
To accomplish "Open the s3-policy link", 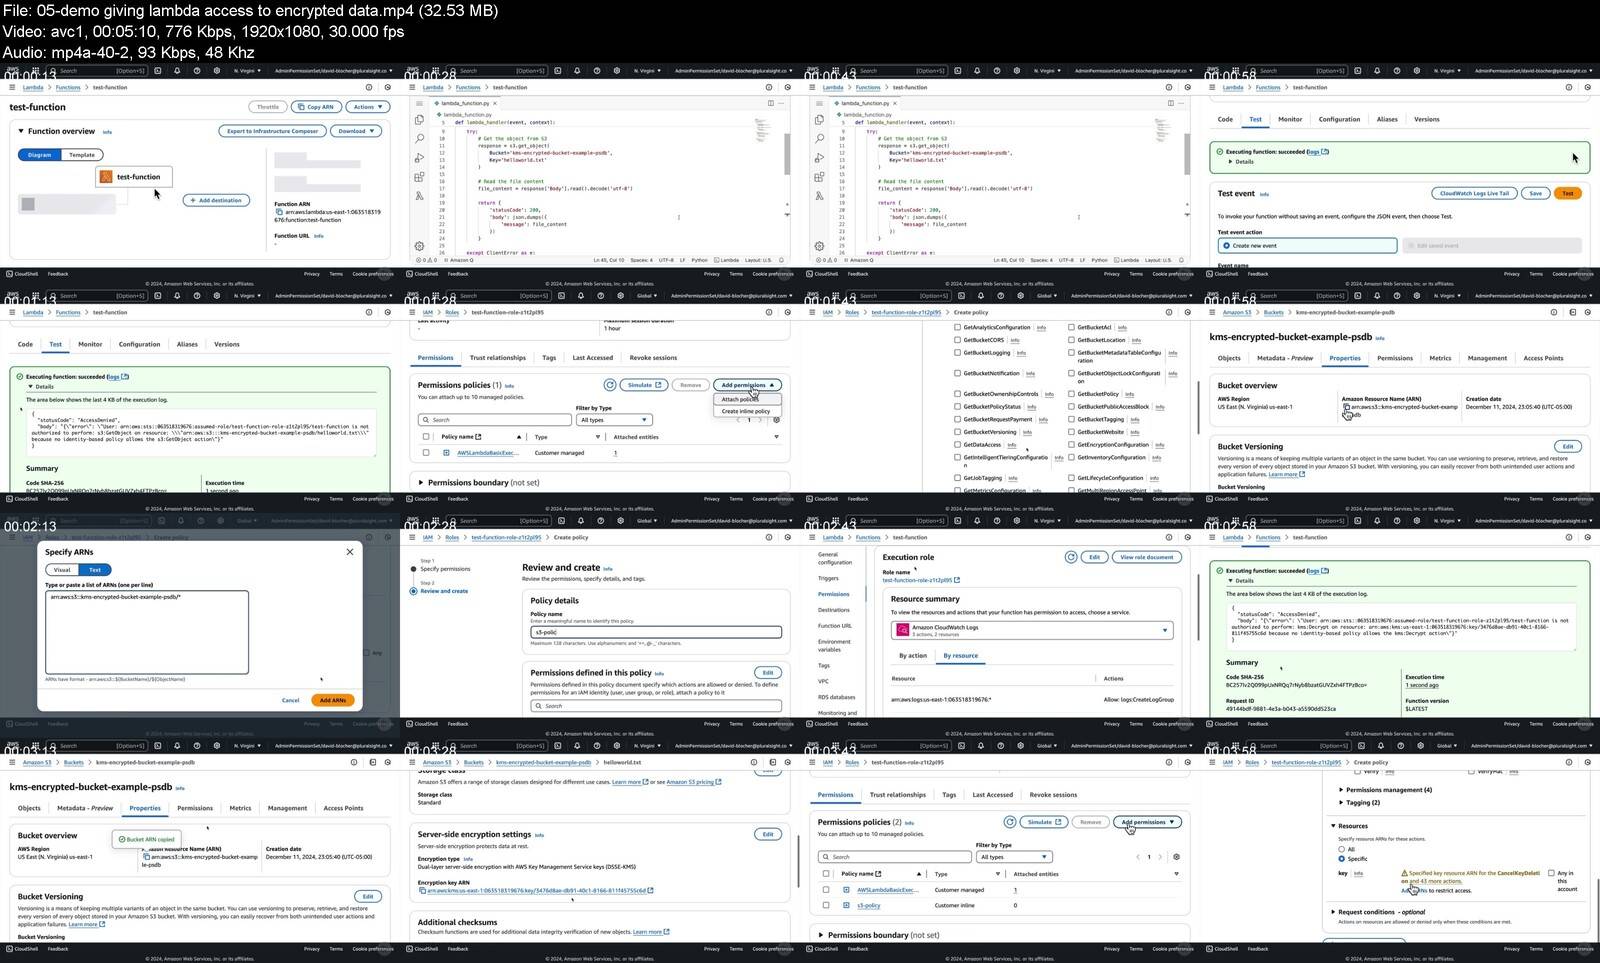I will coord(869,905).
